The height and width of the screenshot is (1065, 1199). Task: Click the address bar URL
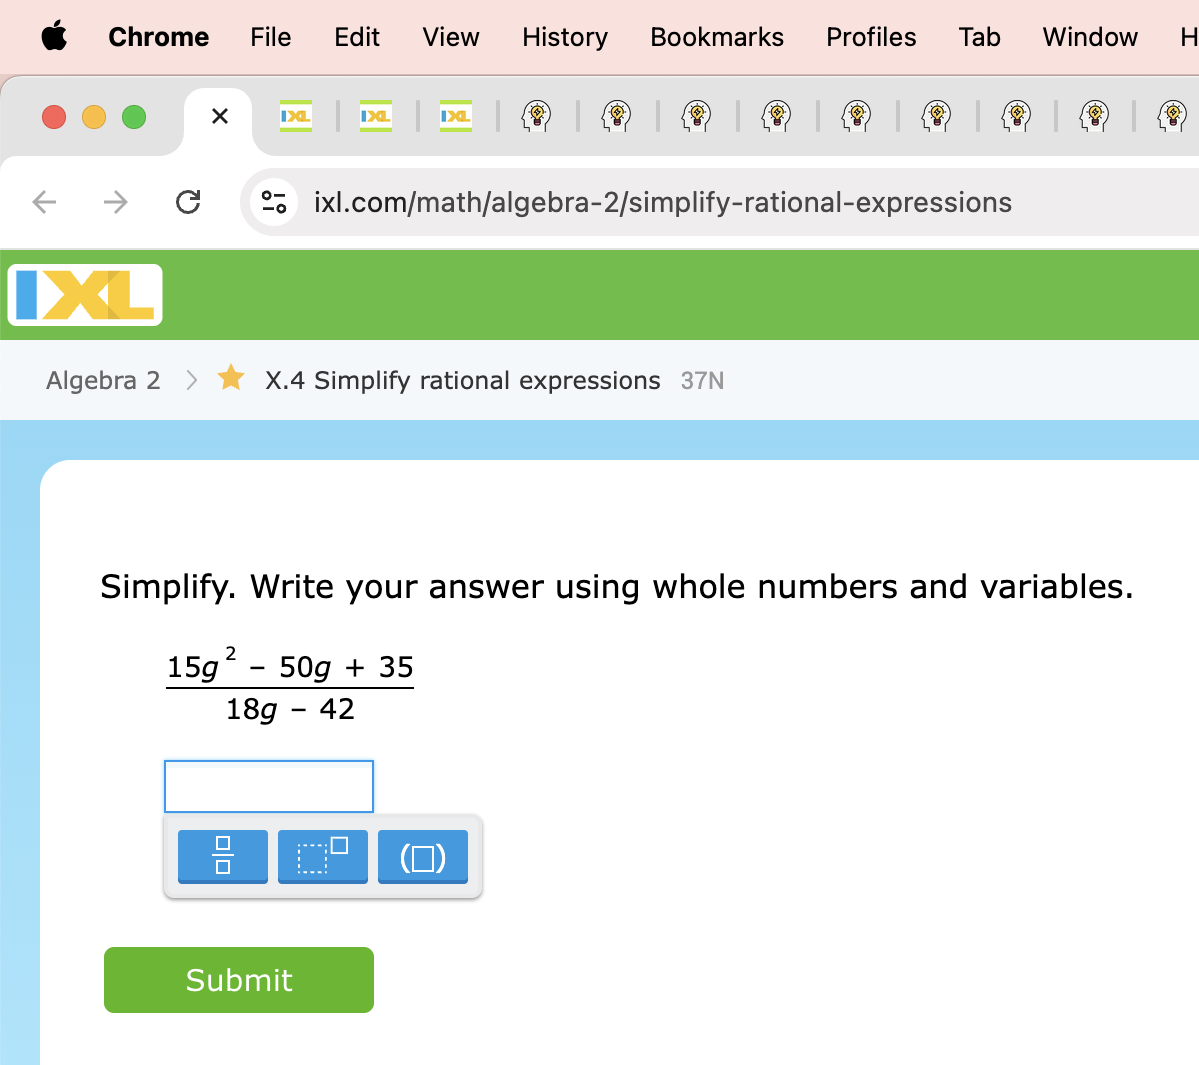click(x=663, y=203)
